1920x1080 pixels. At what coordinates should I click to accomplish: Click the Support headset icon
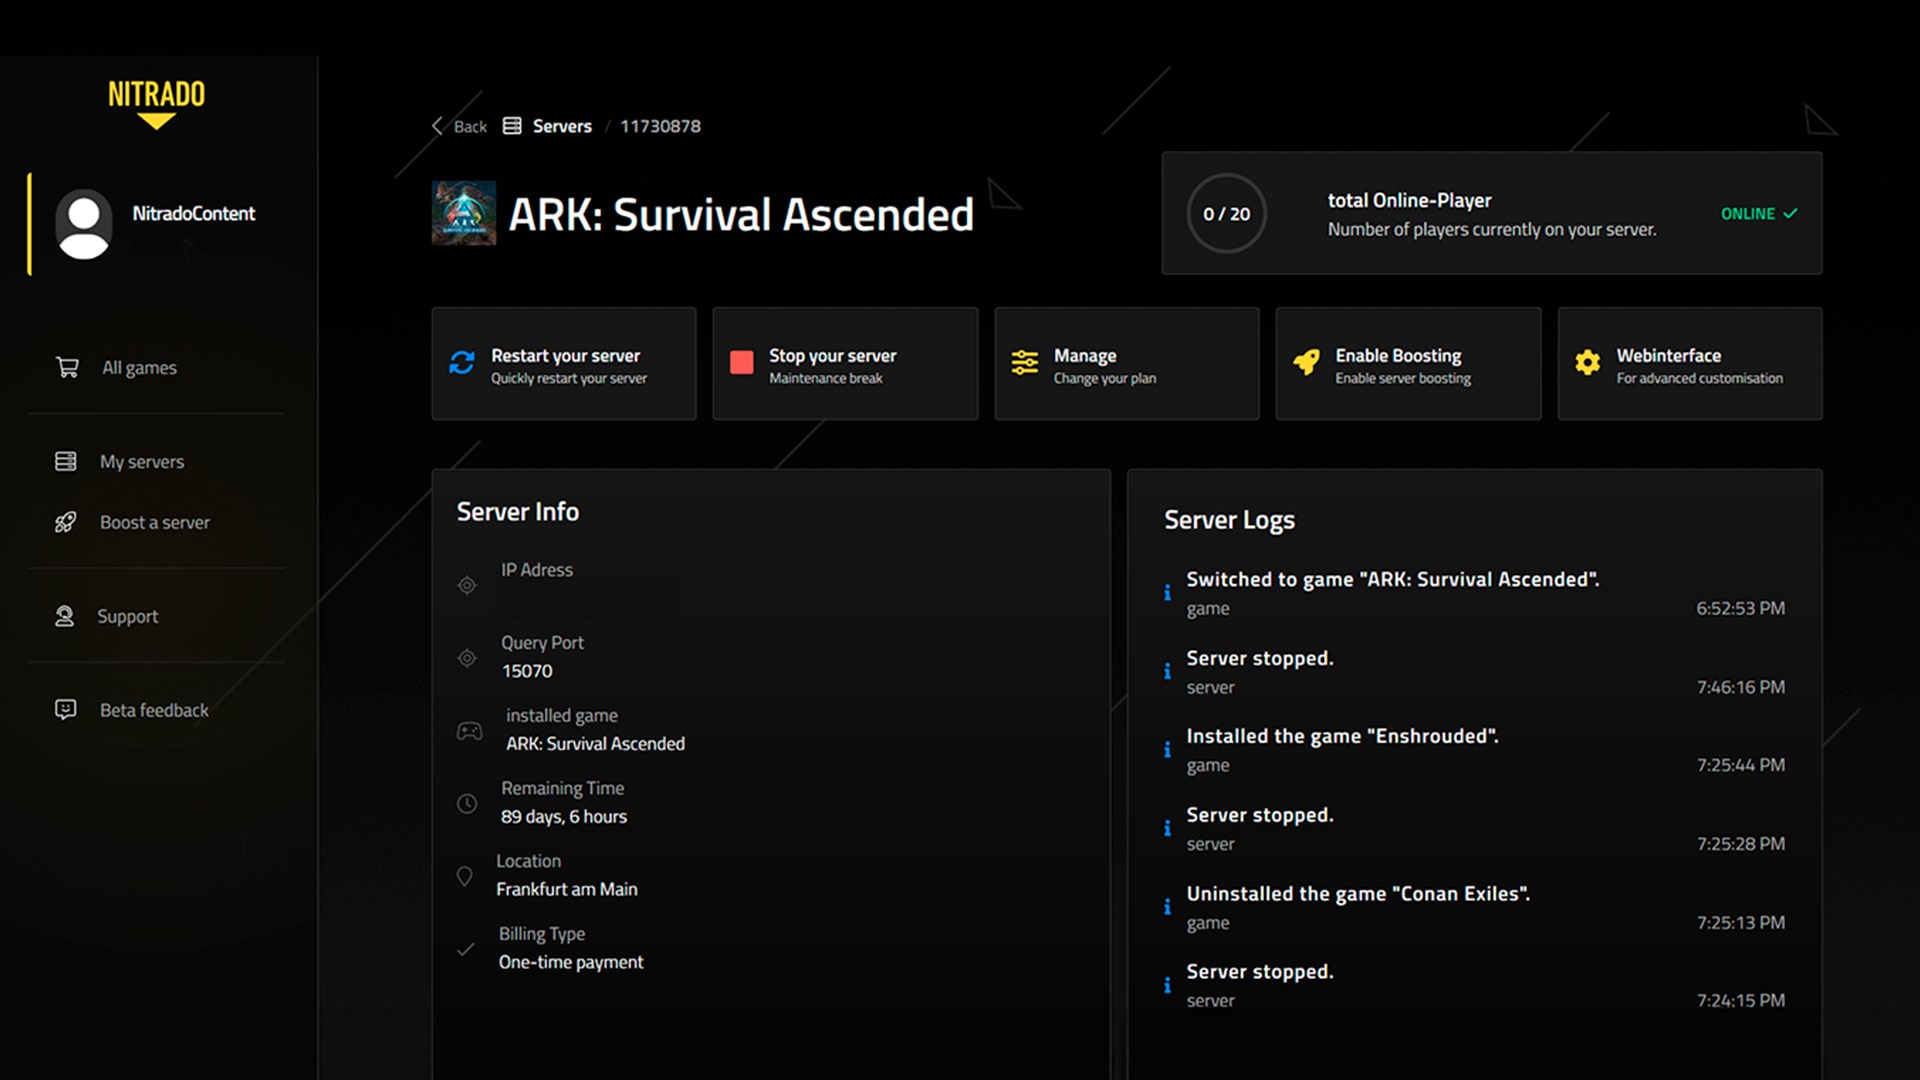point(65,616)
